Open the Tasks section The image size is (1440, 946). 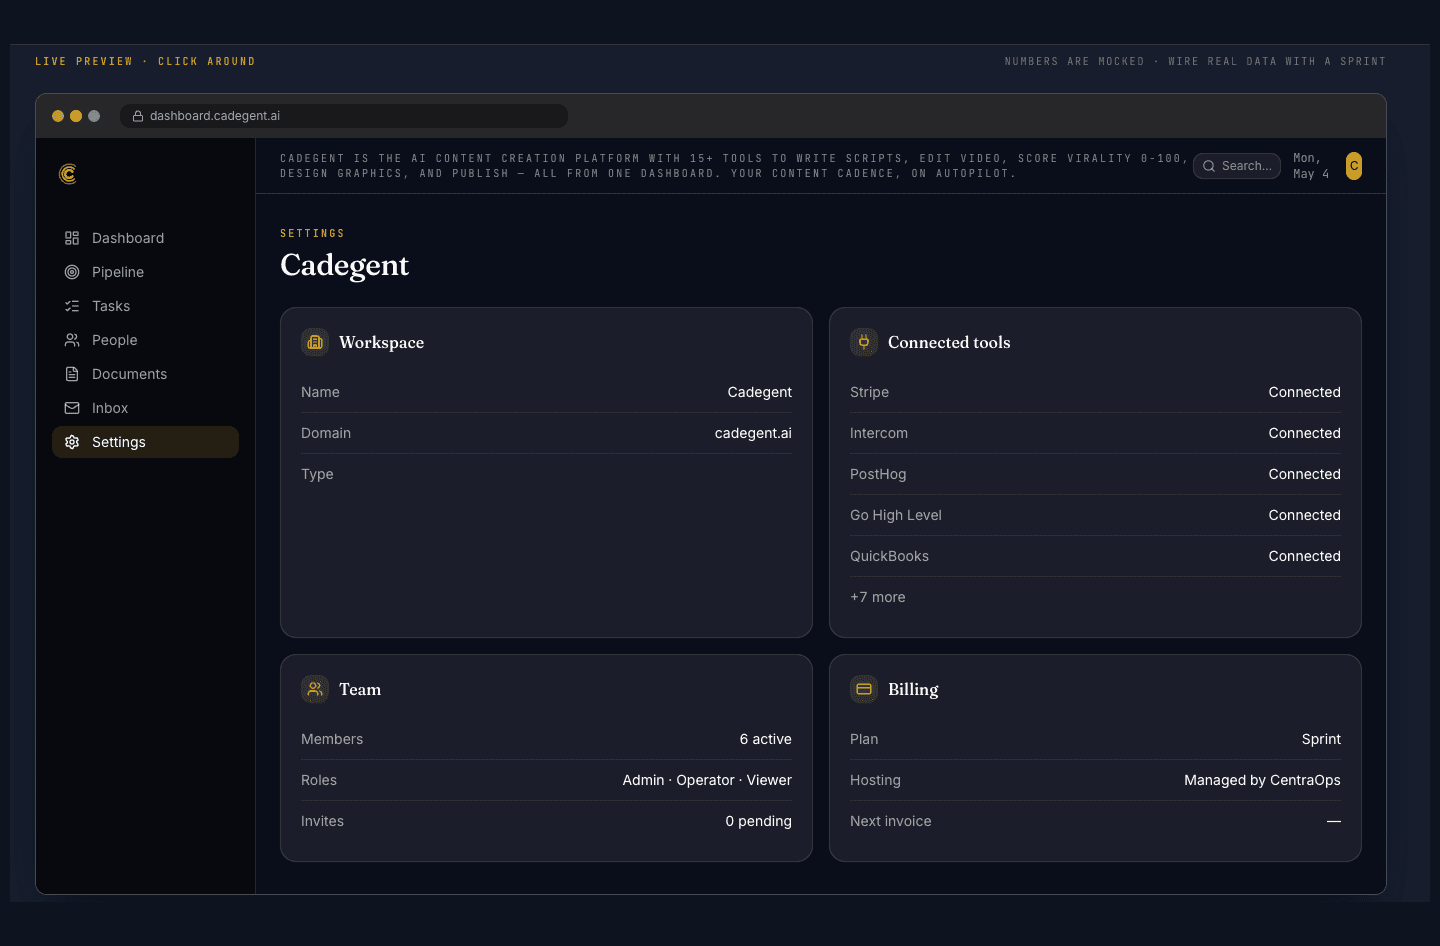[x=145, y=306]
